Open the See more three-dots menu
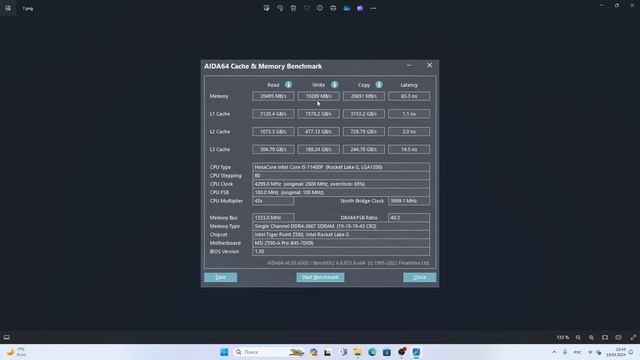 coord(373,8)
